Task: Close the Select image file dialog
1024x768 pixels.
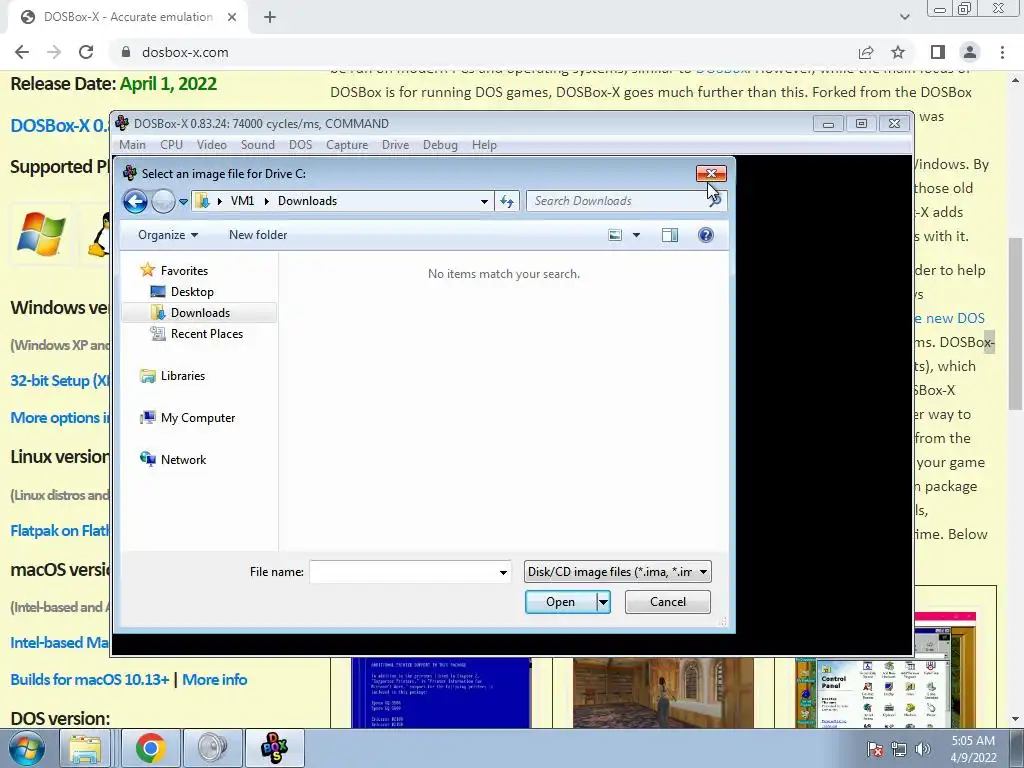Action: click(x=711, y=173)
